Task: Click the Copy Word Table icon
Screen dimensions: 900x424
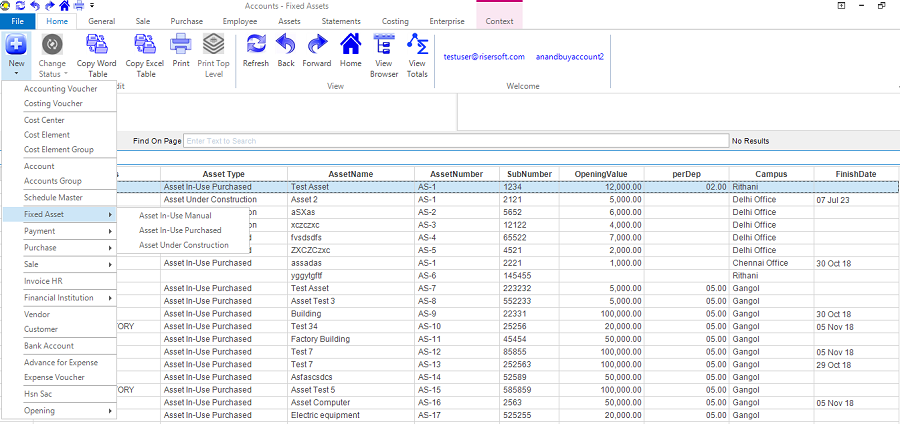Action: coord(98,54)
